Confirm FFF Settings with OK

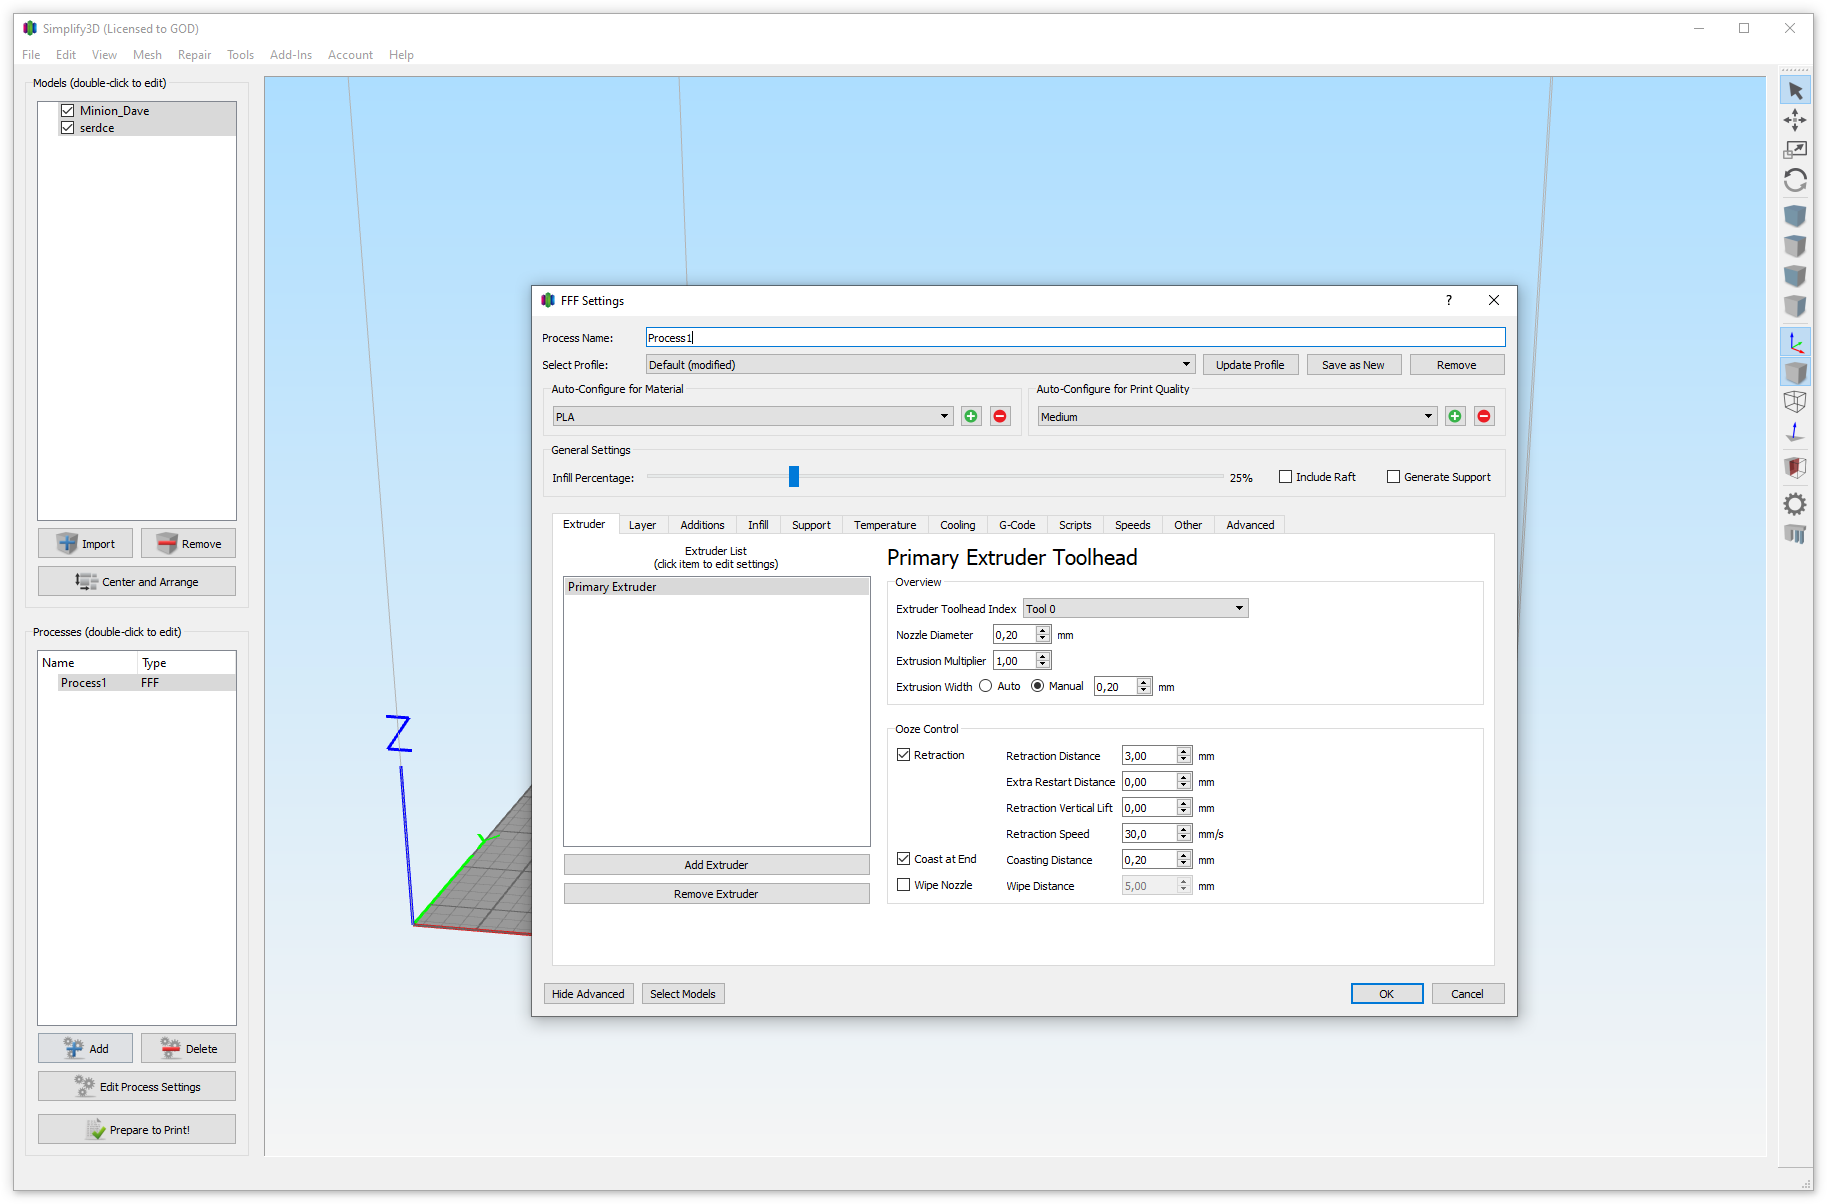1387,993
